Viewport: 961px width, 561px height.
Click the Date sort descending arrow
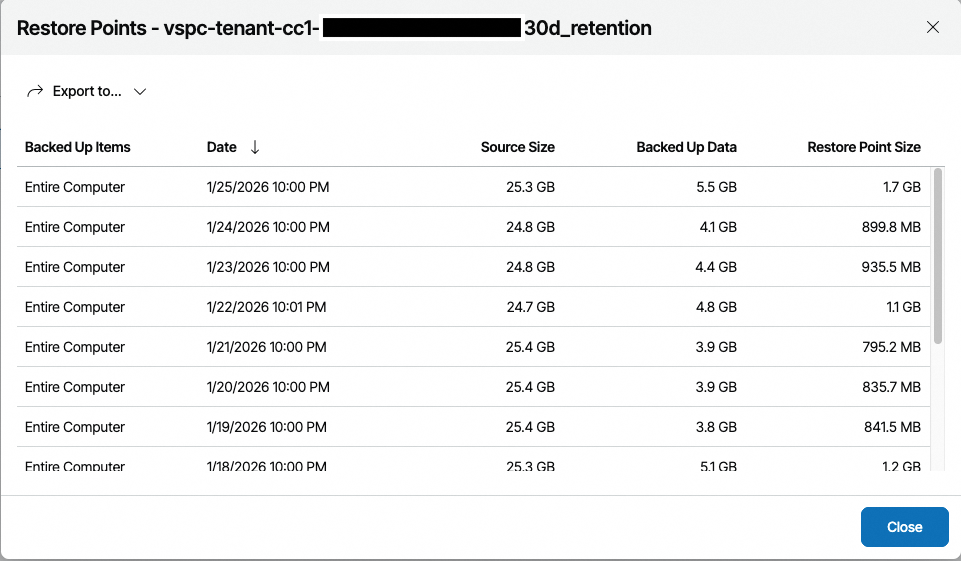pyautogui.click(x=255, y=147)
